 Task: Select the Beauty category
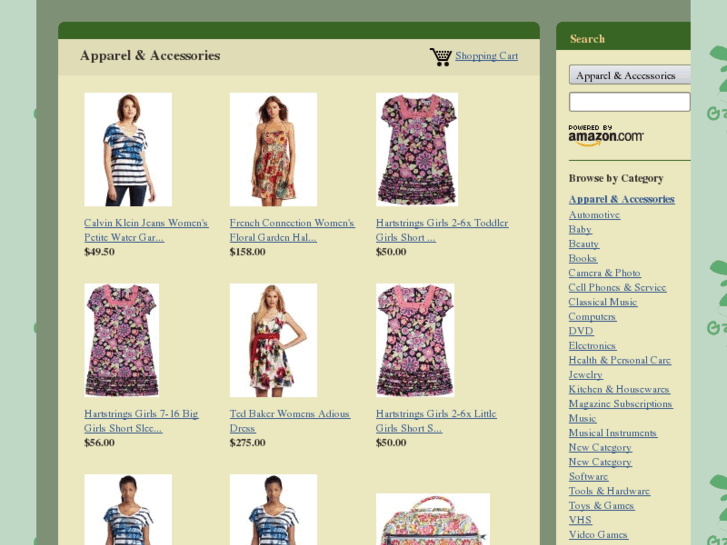pyautogui.click(x=584, y=244)
